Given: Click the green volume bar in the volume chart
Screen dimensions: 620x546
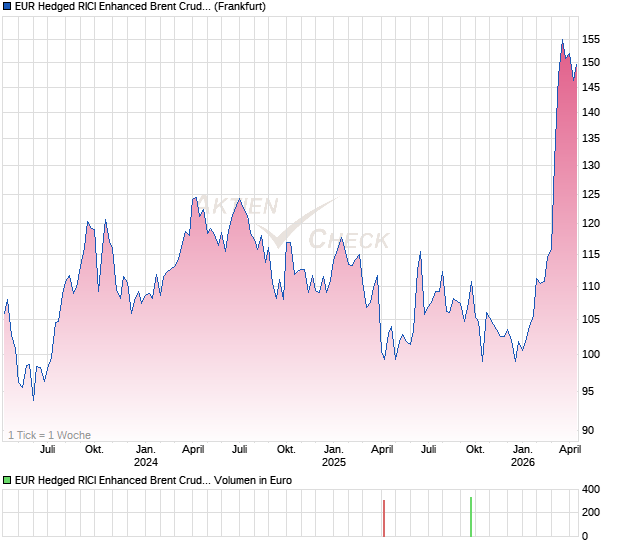Looking at the screenshot, I should click(471, 517).
